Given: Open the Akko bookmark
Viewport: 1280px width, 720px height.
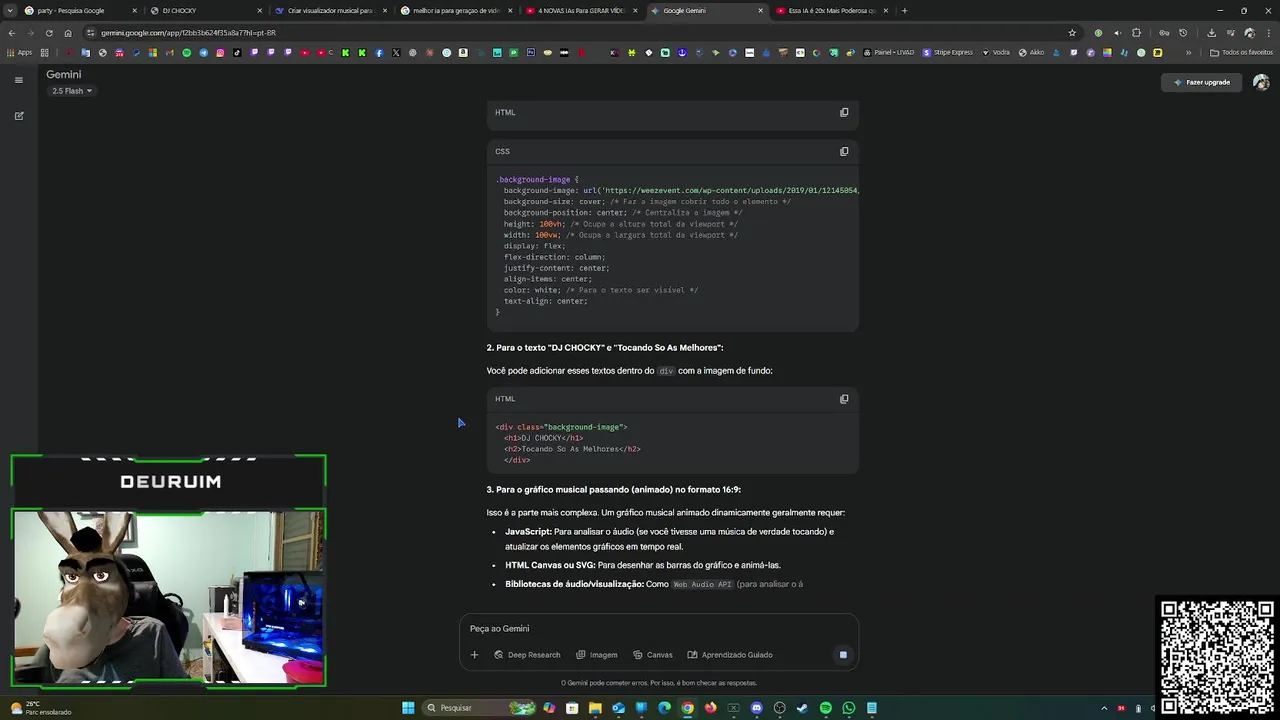Looking at the screenshot, I should (1031, 53).
